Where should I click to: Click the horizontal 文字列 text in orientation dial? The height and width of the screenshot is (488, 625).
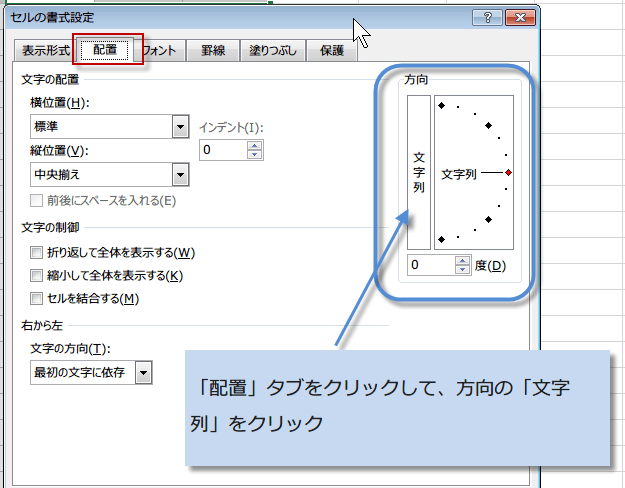tap(459, 174)
